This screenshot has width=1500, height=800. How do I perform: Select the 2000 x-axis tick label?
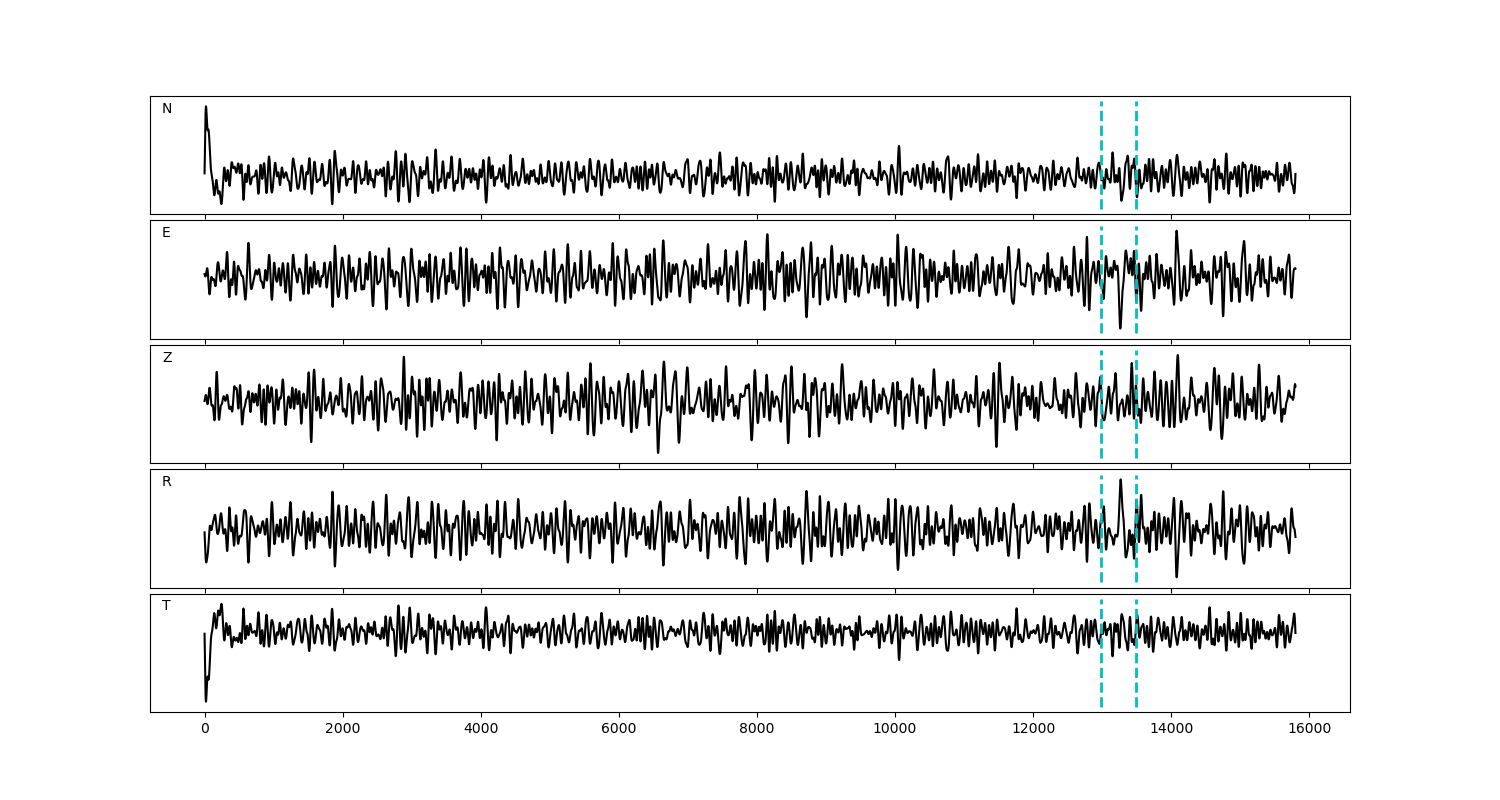click(x=343, y=730)
